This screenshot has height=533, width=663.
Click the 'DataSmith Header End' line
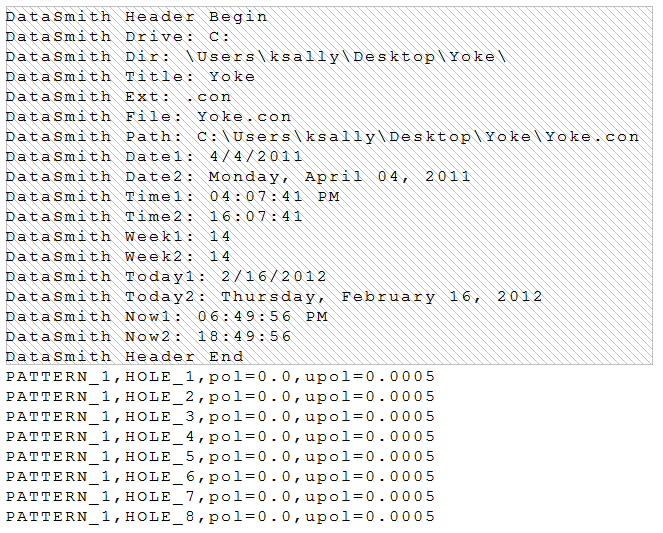[125, 356]
